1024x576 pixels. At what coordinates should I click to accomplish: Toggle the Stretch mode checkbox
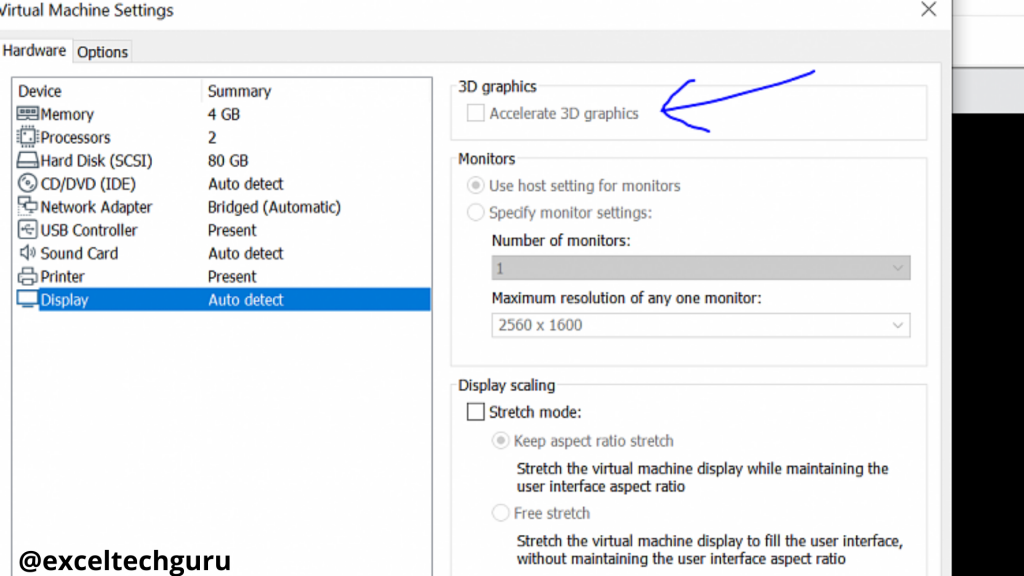(475, 412)
